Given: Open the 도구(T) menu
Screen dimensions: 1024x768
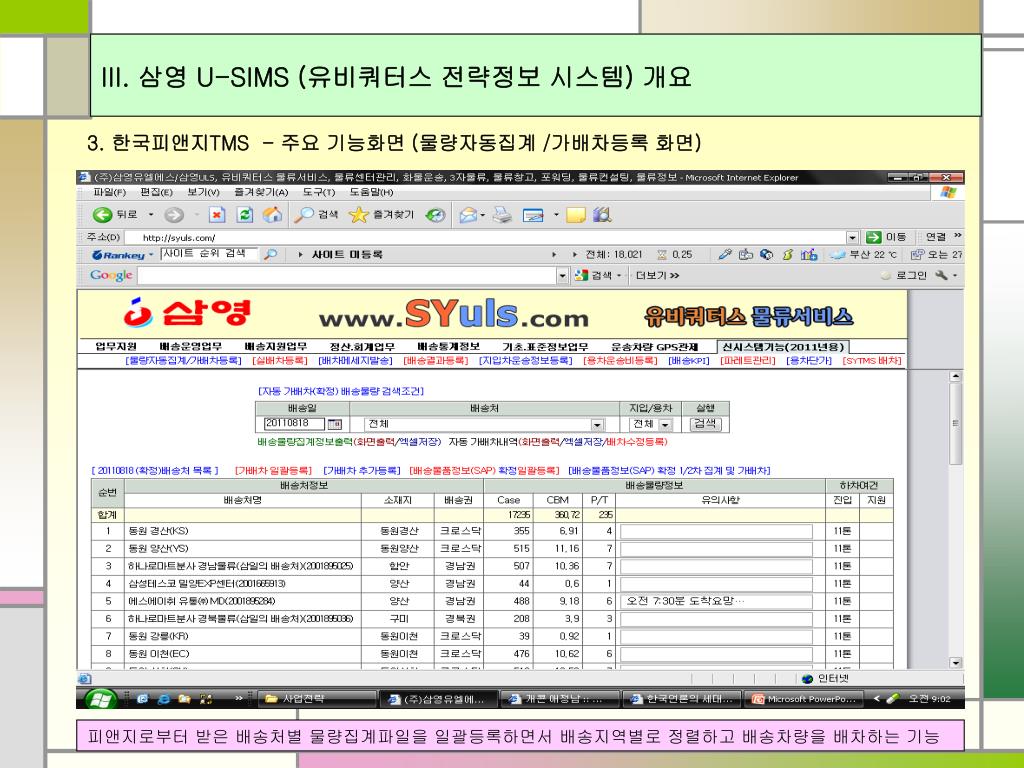Looking at the screenshot, I should click(x=319, y=192).
